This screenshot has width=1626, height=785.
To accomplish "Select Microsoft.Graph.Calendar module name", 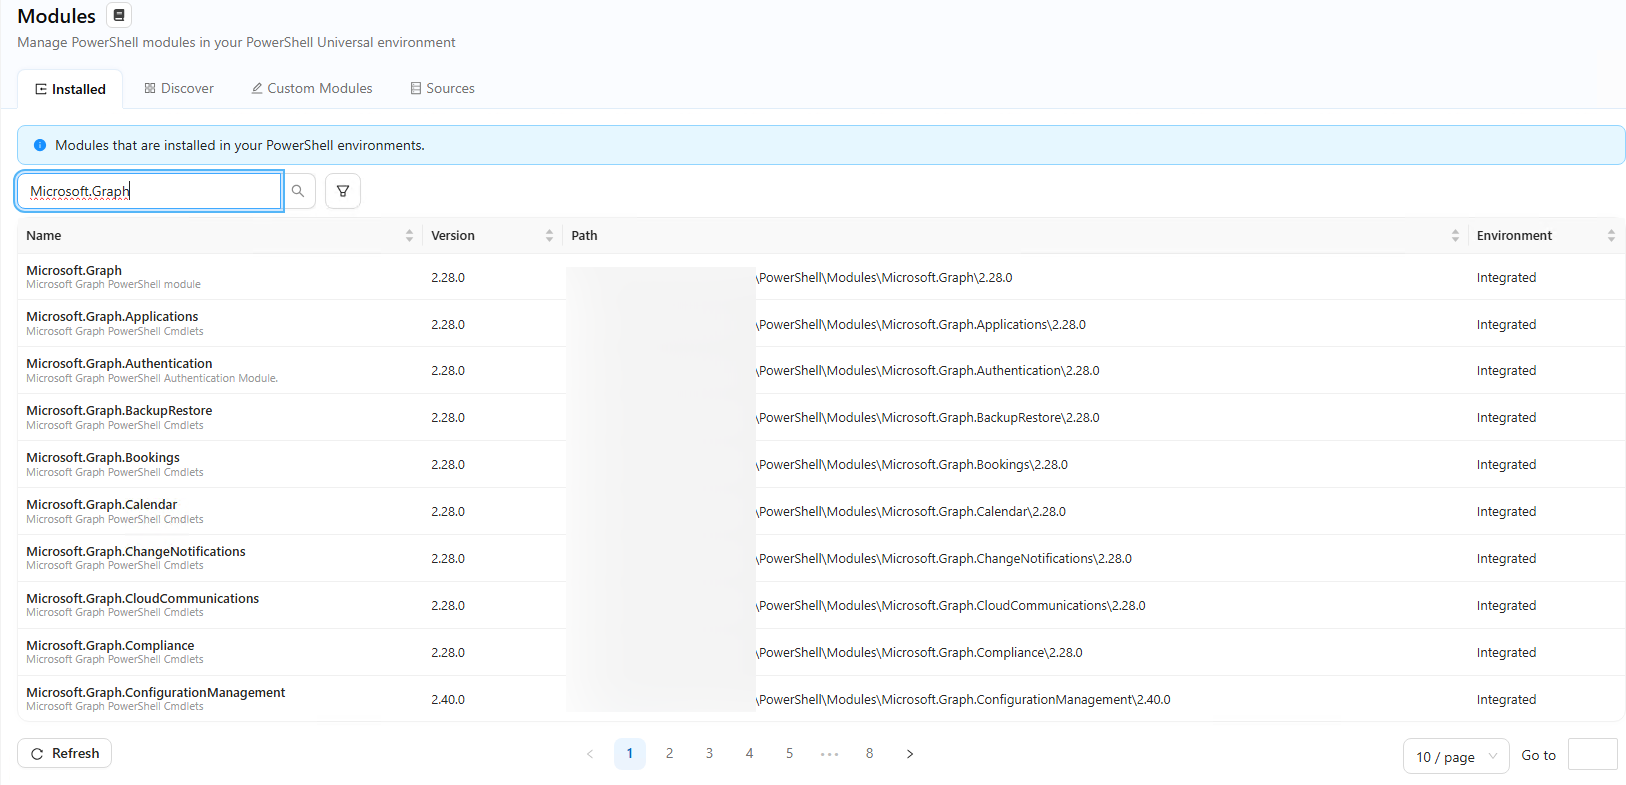I will 102,505.
